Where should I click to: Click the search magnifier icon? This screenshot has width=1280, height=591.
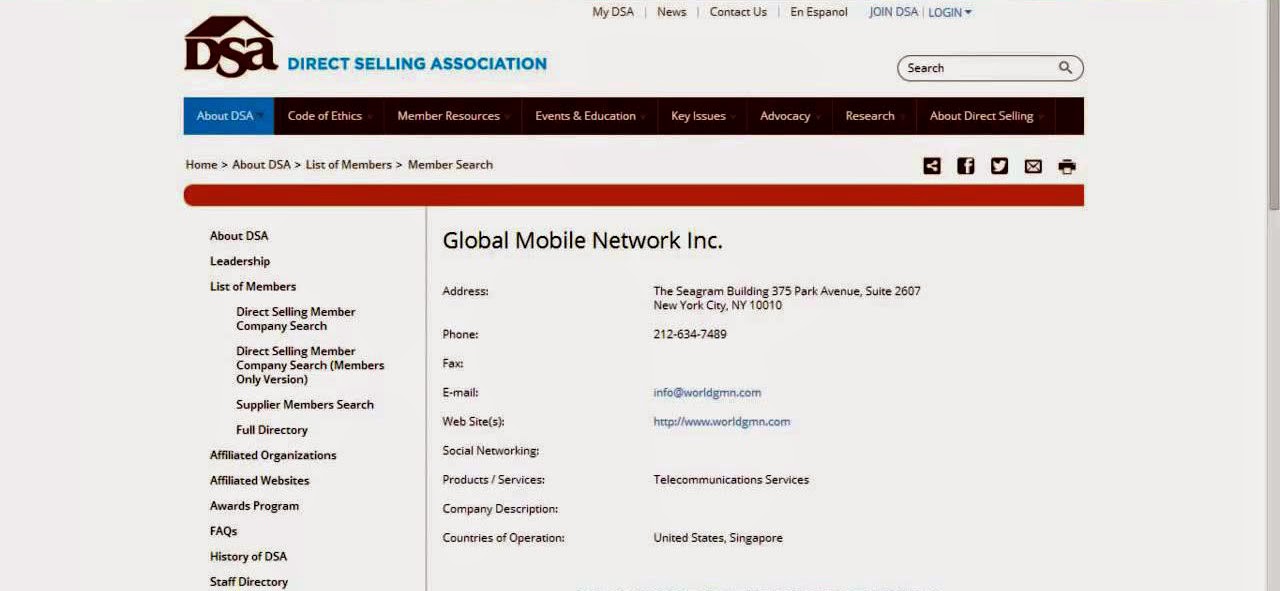[1065, 68]
